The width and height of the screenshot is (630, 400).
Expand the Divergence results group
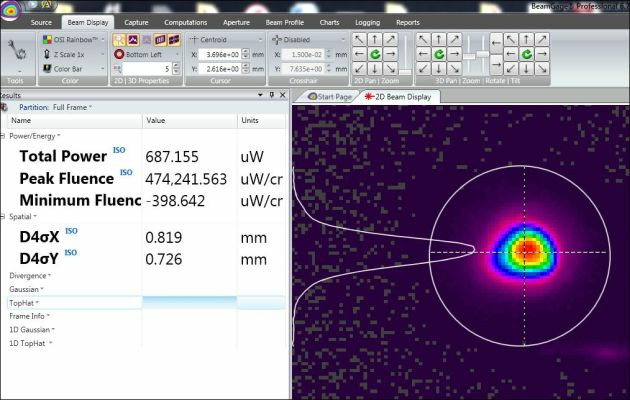point(28,275)
